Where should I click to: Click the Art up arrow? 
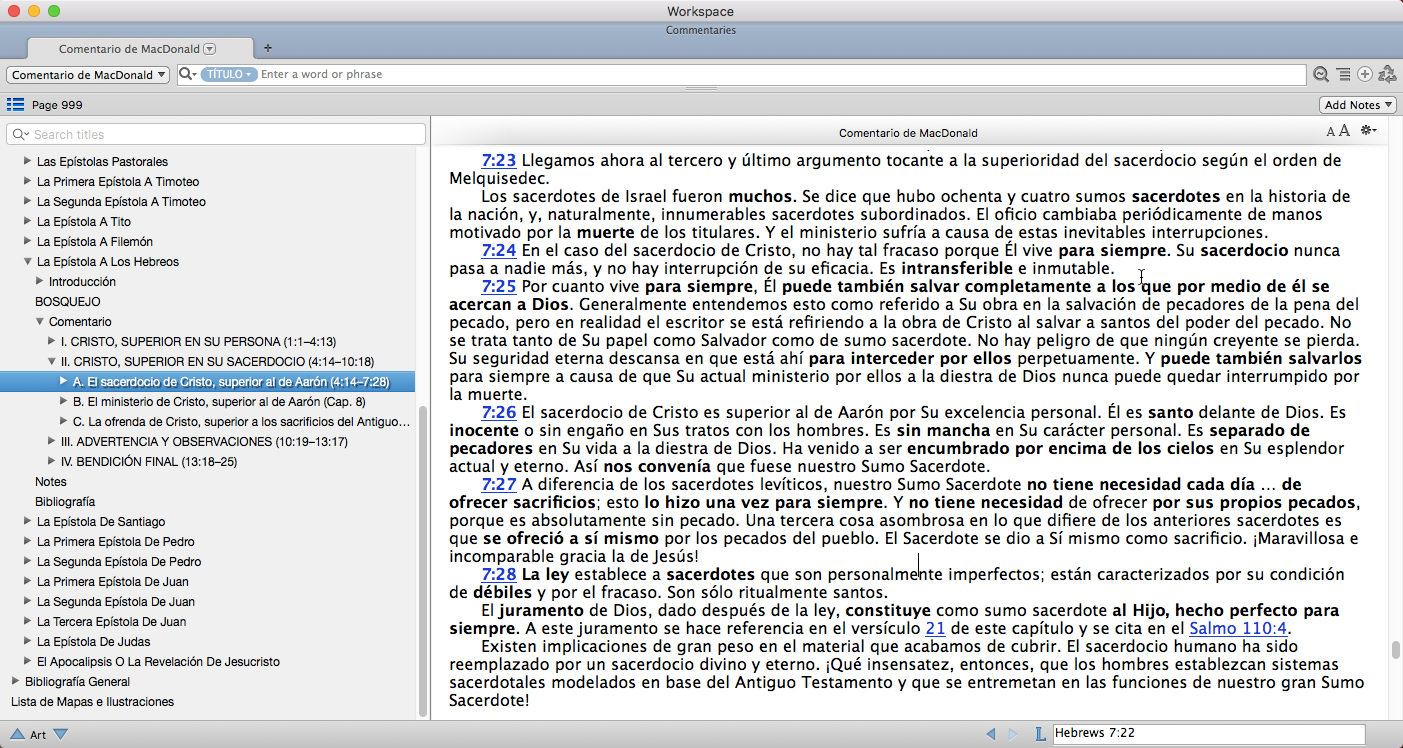pyautogui.click(x=17, y=734)
